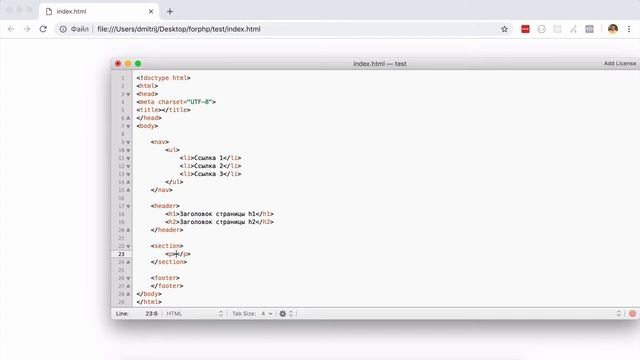Click the slash-shaped extension icon in Chrome
Viewport: 640px width, 360px height.
point(573,29)
